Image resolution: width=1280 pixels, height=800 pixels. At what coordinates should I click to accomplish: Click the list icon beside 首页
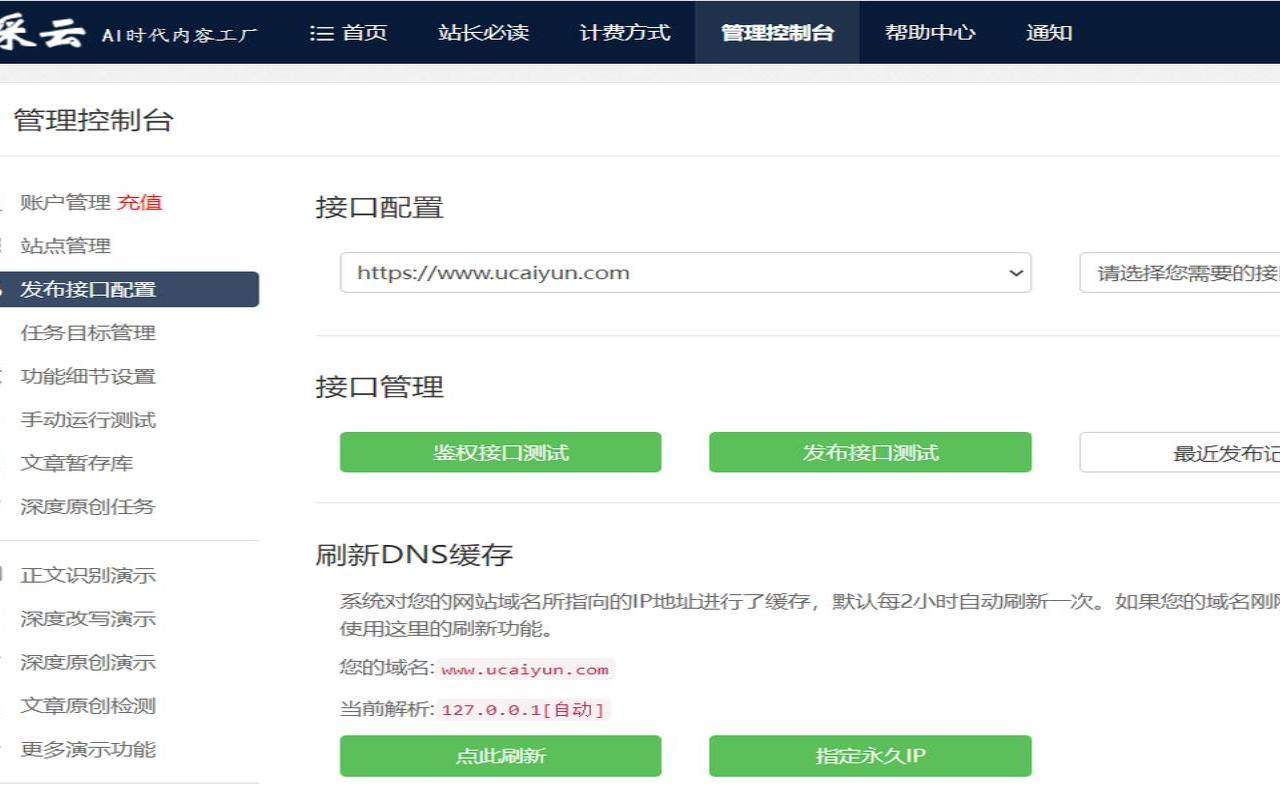tap(320, 31)
